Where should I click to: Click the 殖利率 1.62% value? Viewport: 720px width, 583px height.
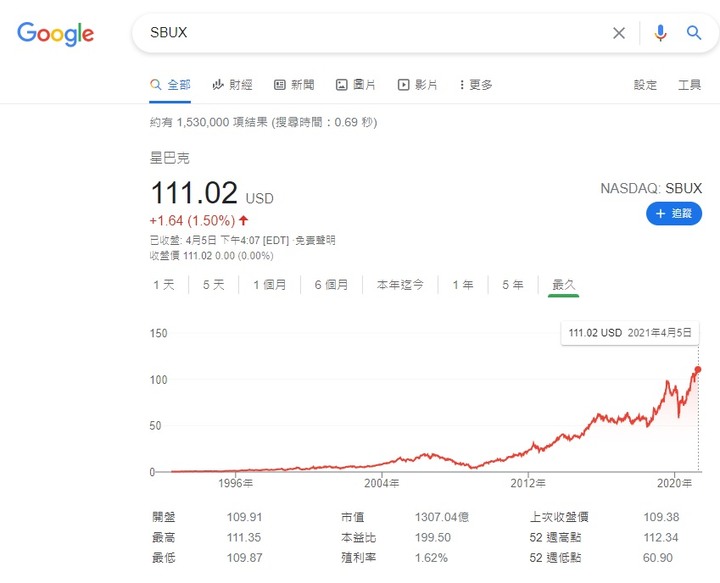[431, 558]
